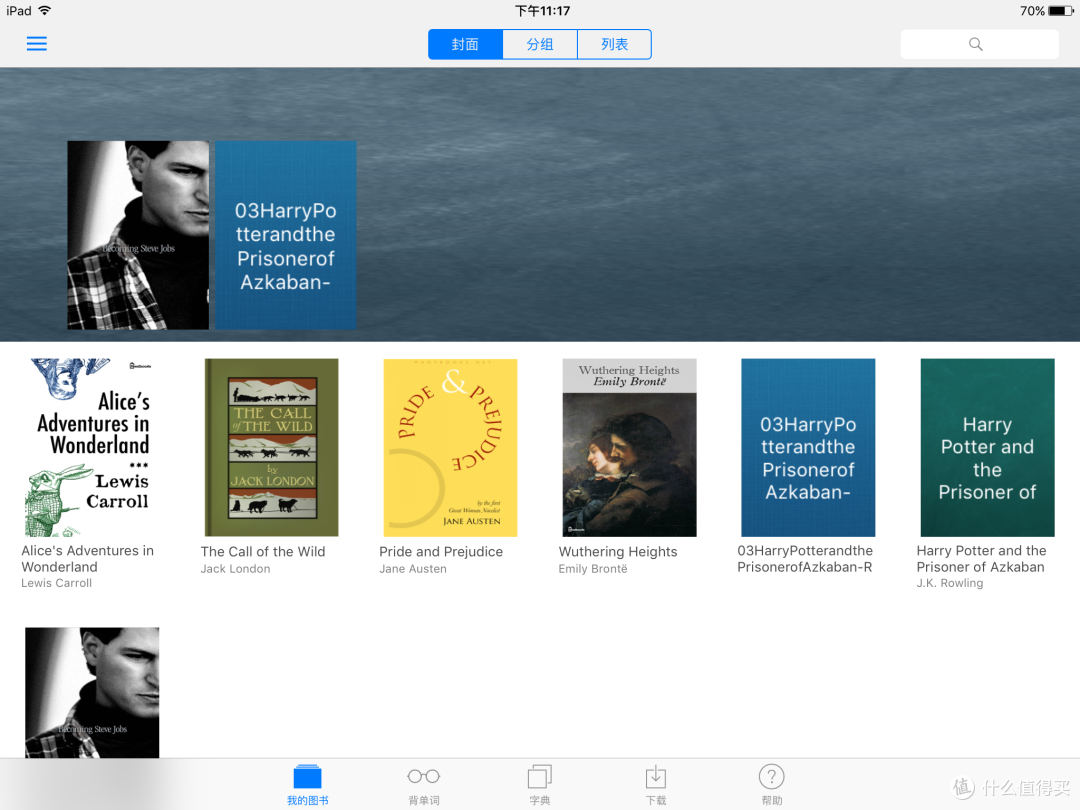
Task: Open the Pride and Prejudice yellow cover
Action: 450,447
